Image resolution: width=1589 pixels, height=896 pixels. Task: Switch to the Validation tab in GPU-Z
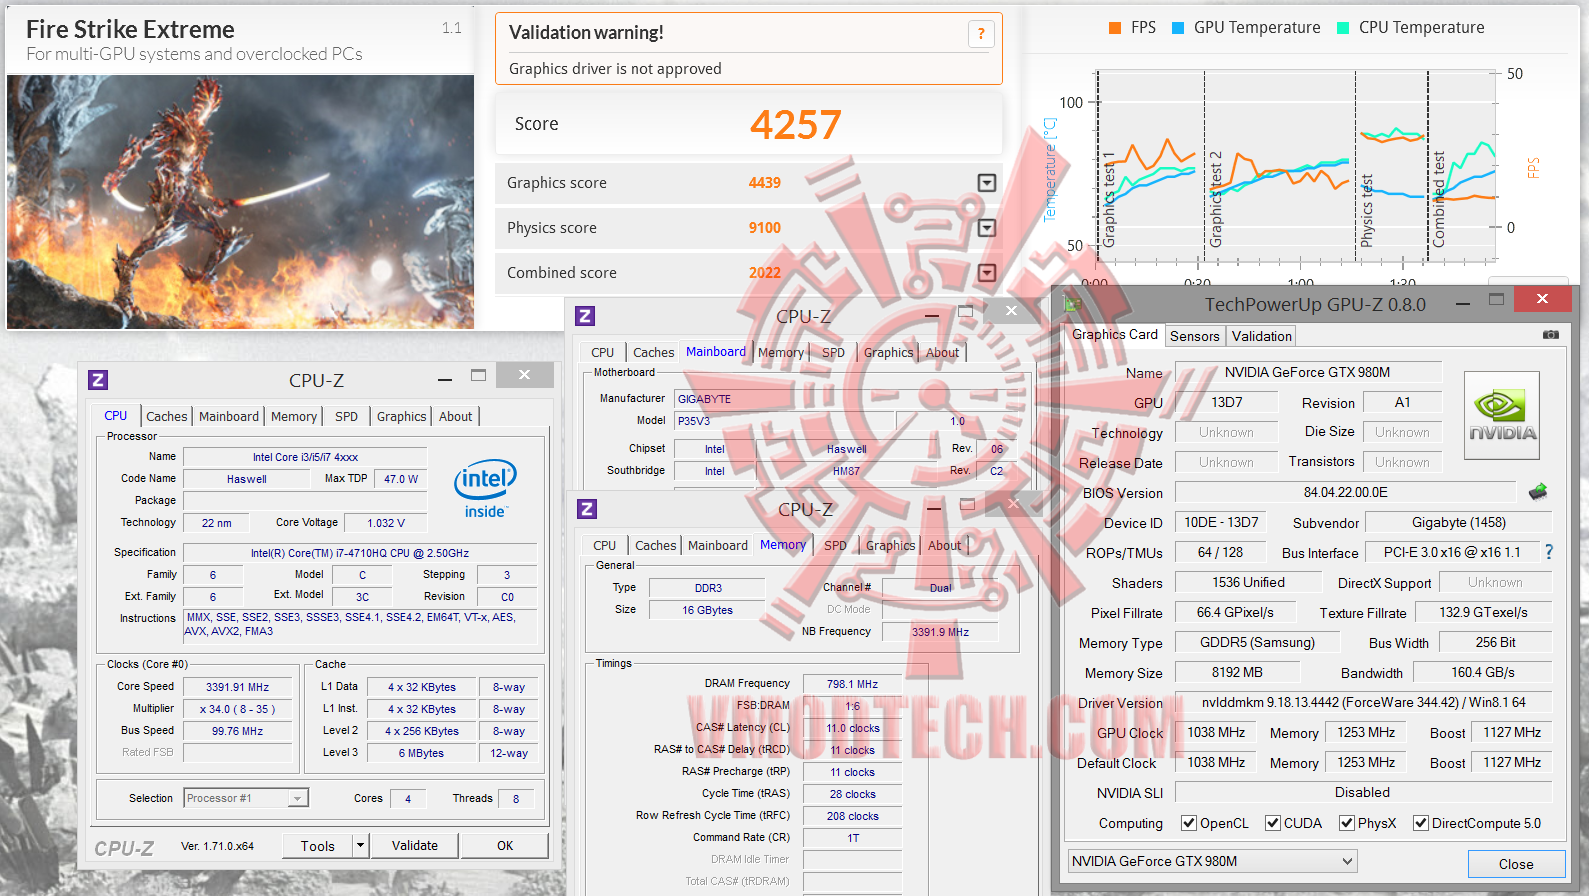coord(1262,337)
